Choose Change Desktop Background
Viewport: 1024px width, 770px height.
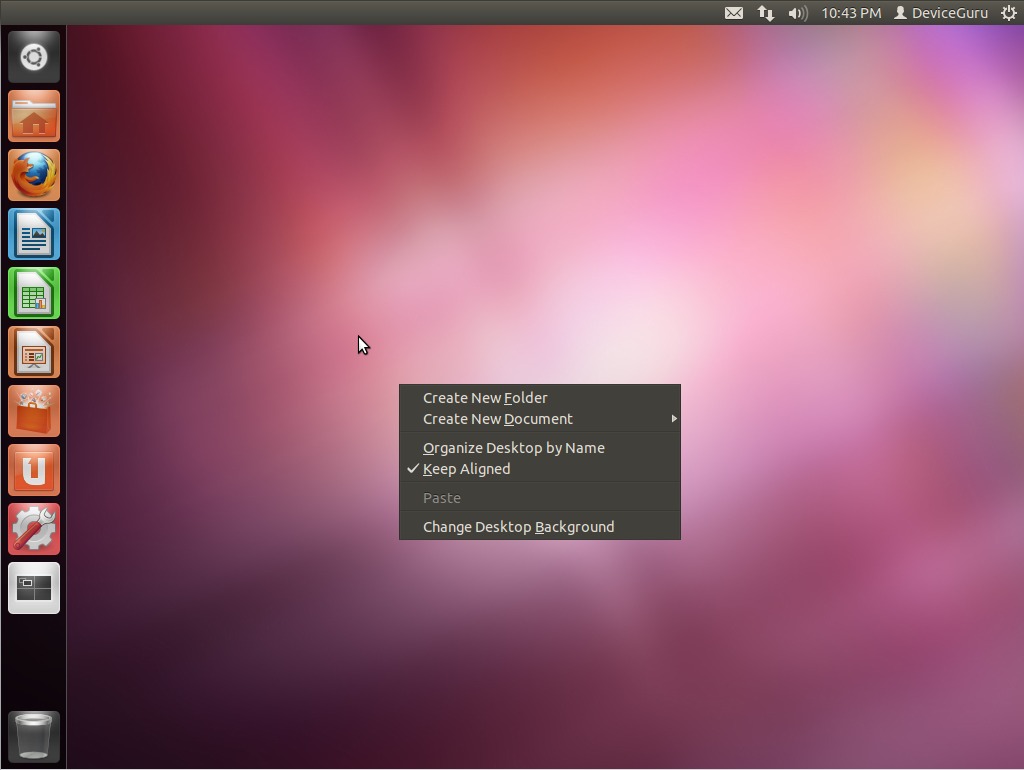coord(539,526)
